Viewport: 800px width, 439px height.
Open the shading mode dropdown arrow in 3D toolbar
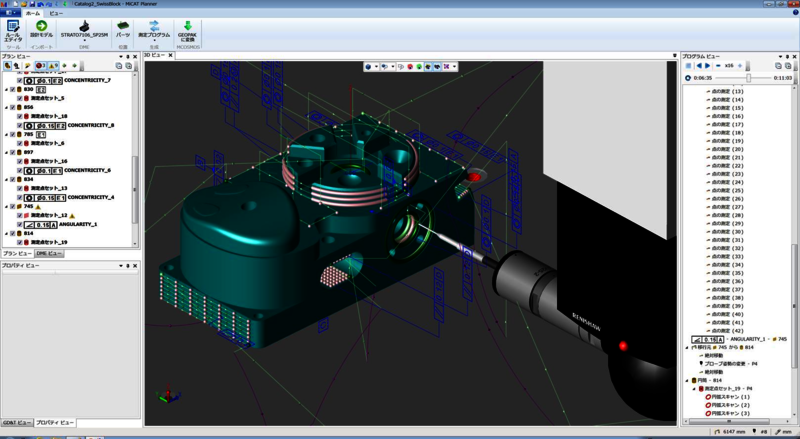click(x=376, y=67)
